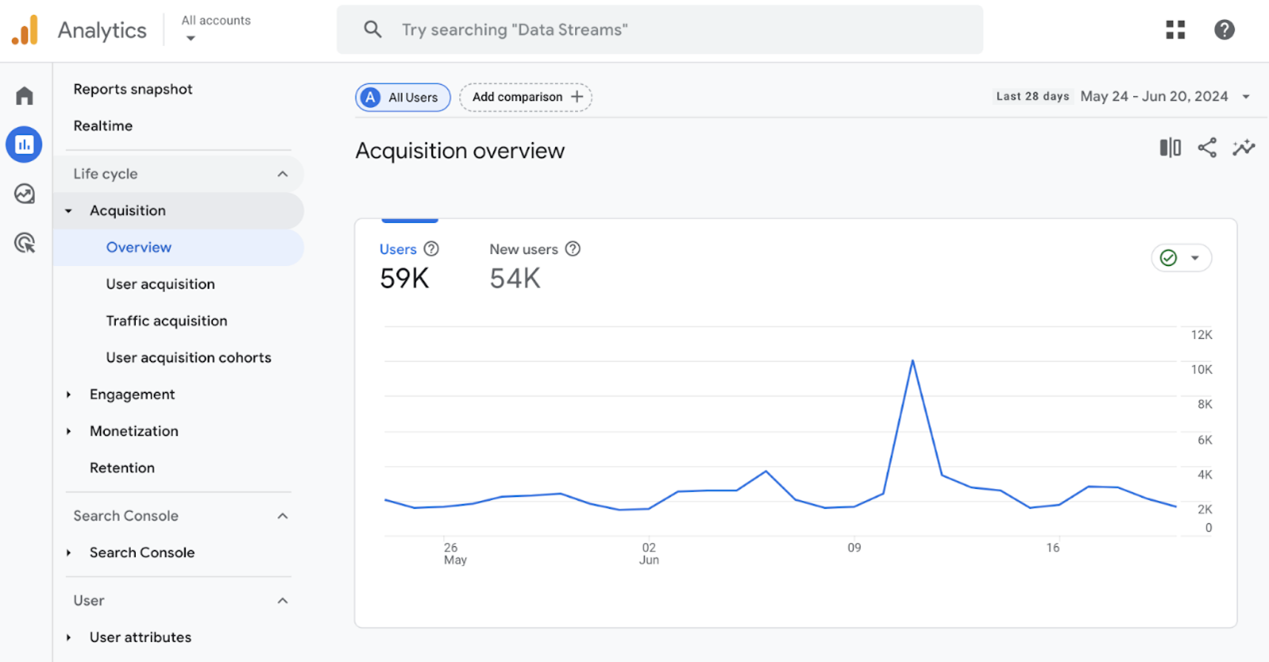This screenshot has width=1269, height=662.
Task: Click the search field at top
Action: 660,30
